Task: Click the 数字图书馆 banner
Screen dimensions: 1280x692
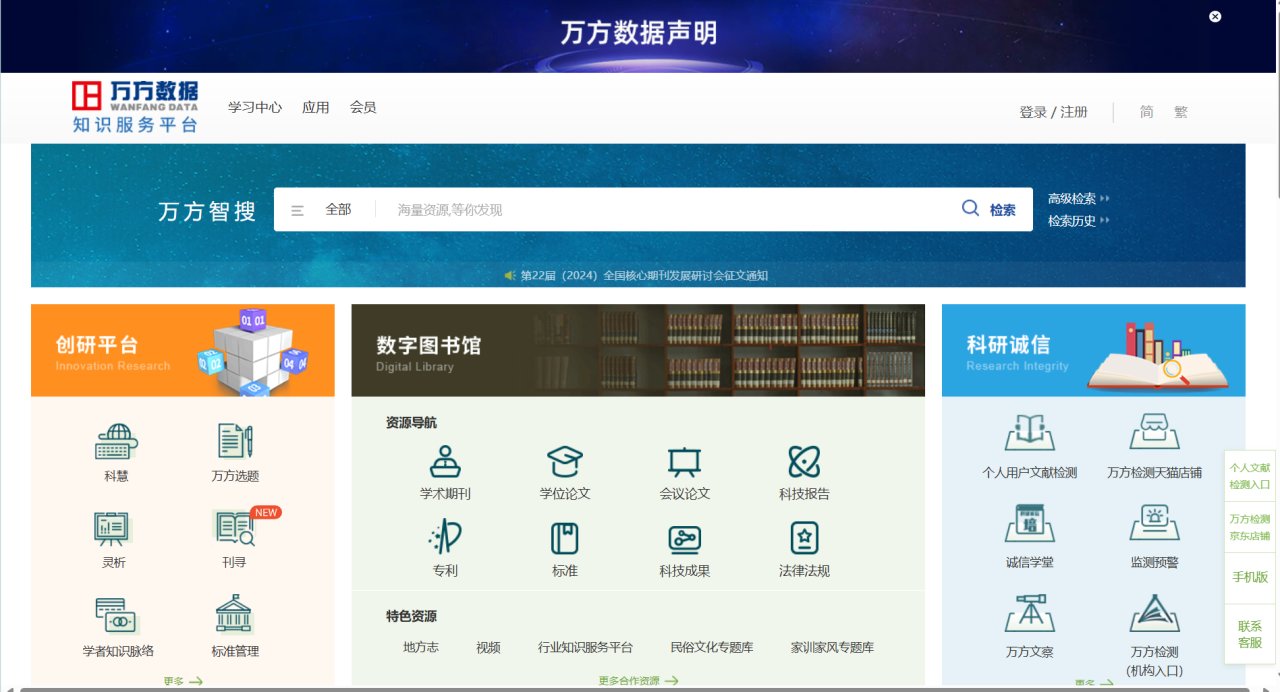Action: coord(638,350)
